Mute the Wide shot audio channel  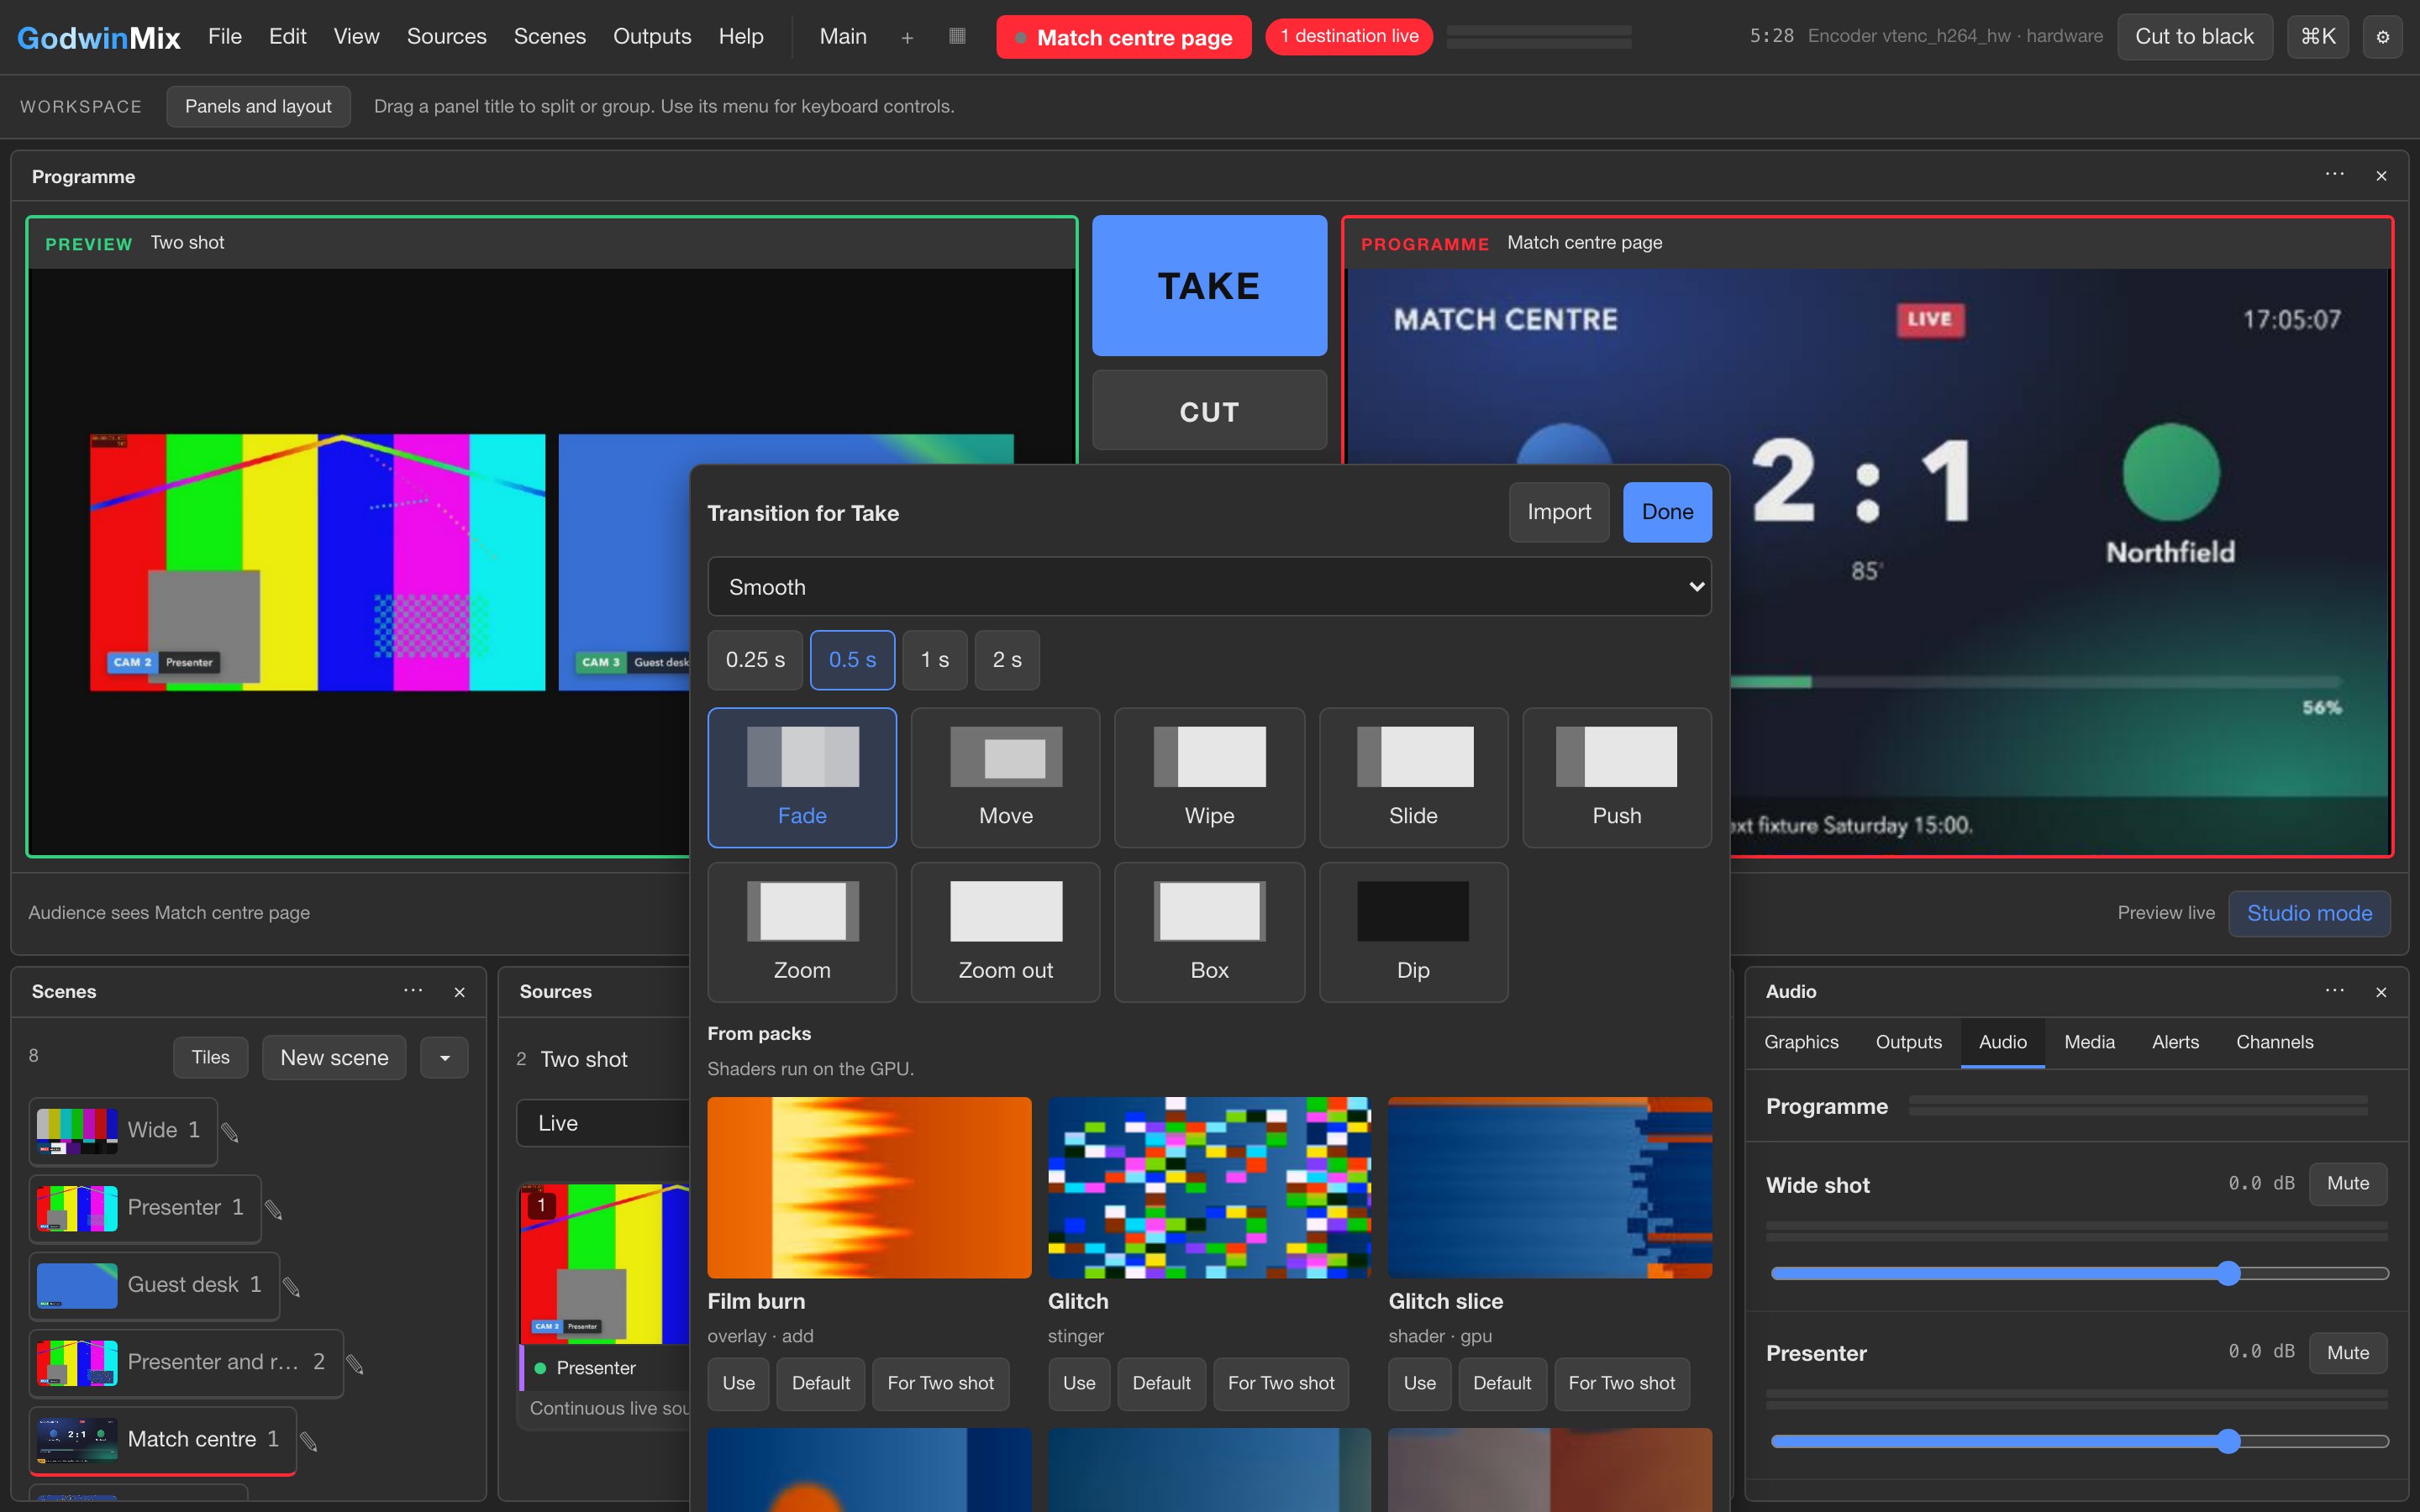(2347, 1184)
